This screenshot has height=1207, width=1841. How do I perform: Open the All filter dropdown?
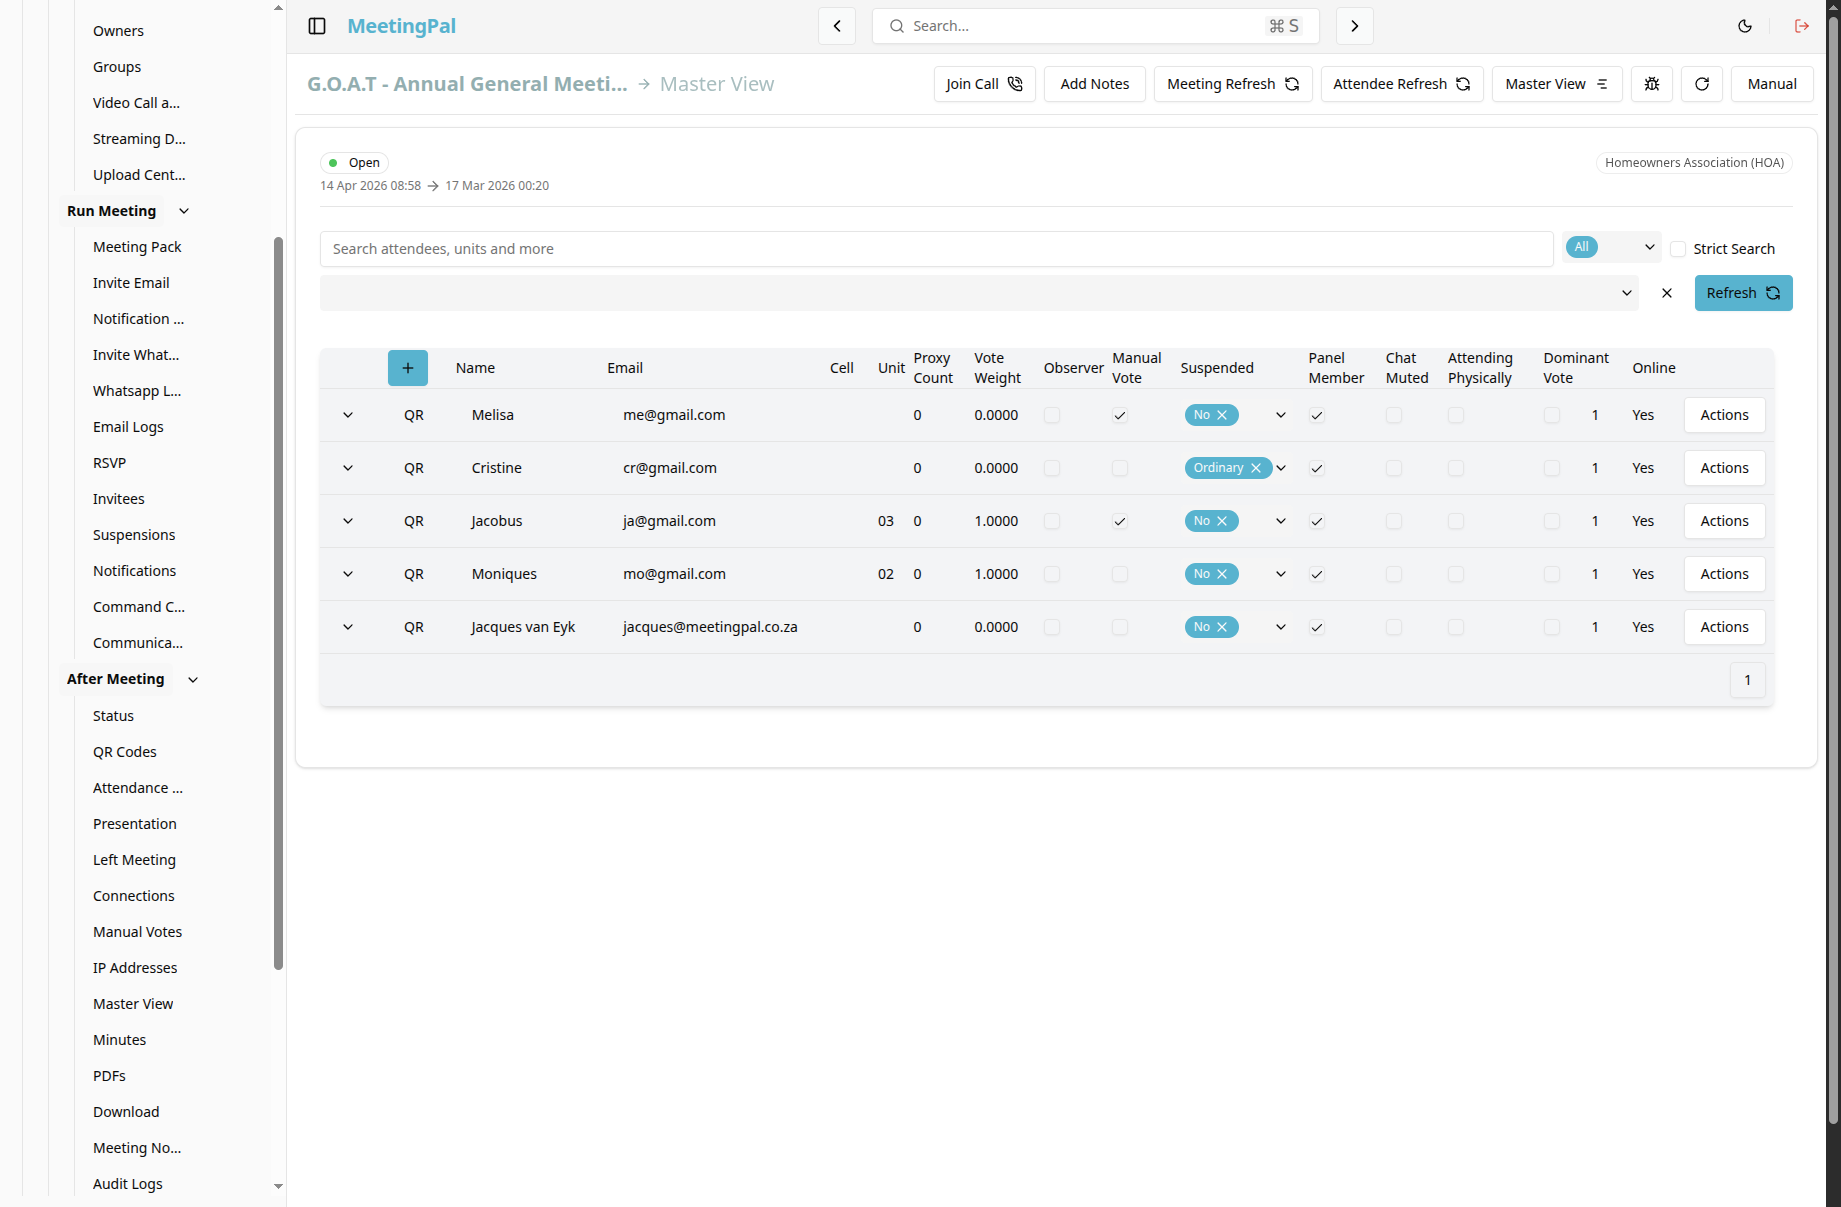click(1612, 247)
